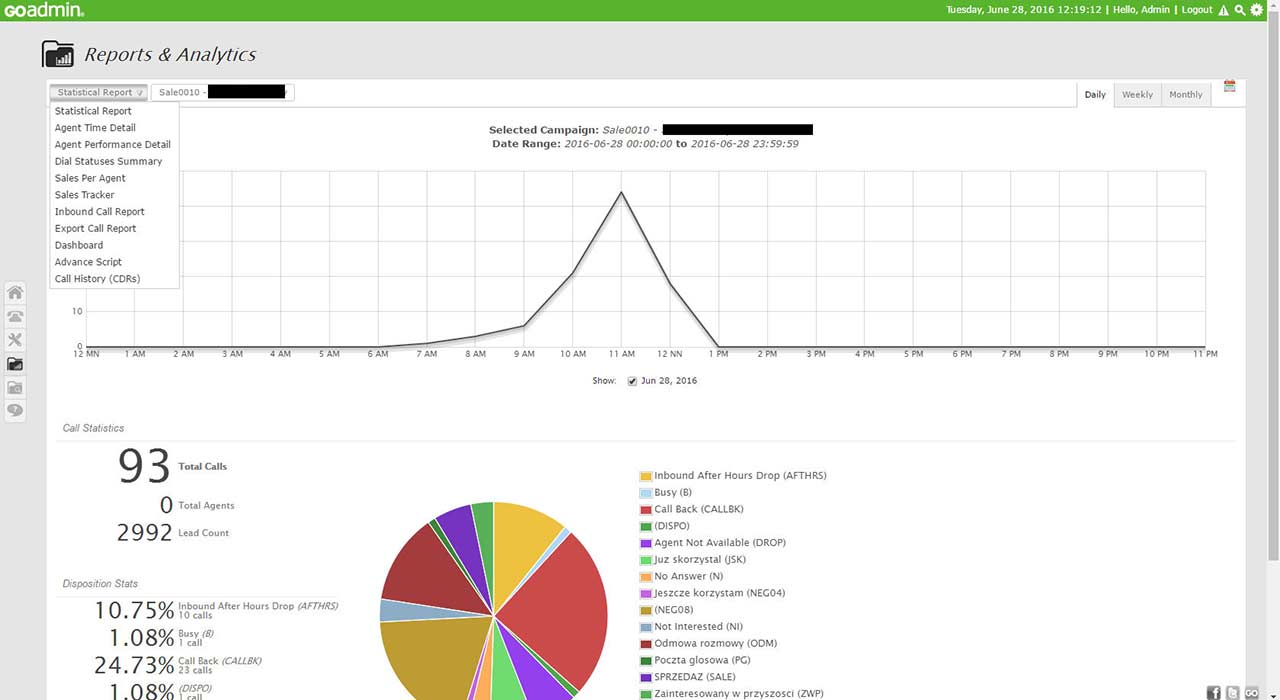Click the Poczta glosowa (PG) legend label

pyautogui.click(x=702, y=660)
